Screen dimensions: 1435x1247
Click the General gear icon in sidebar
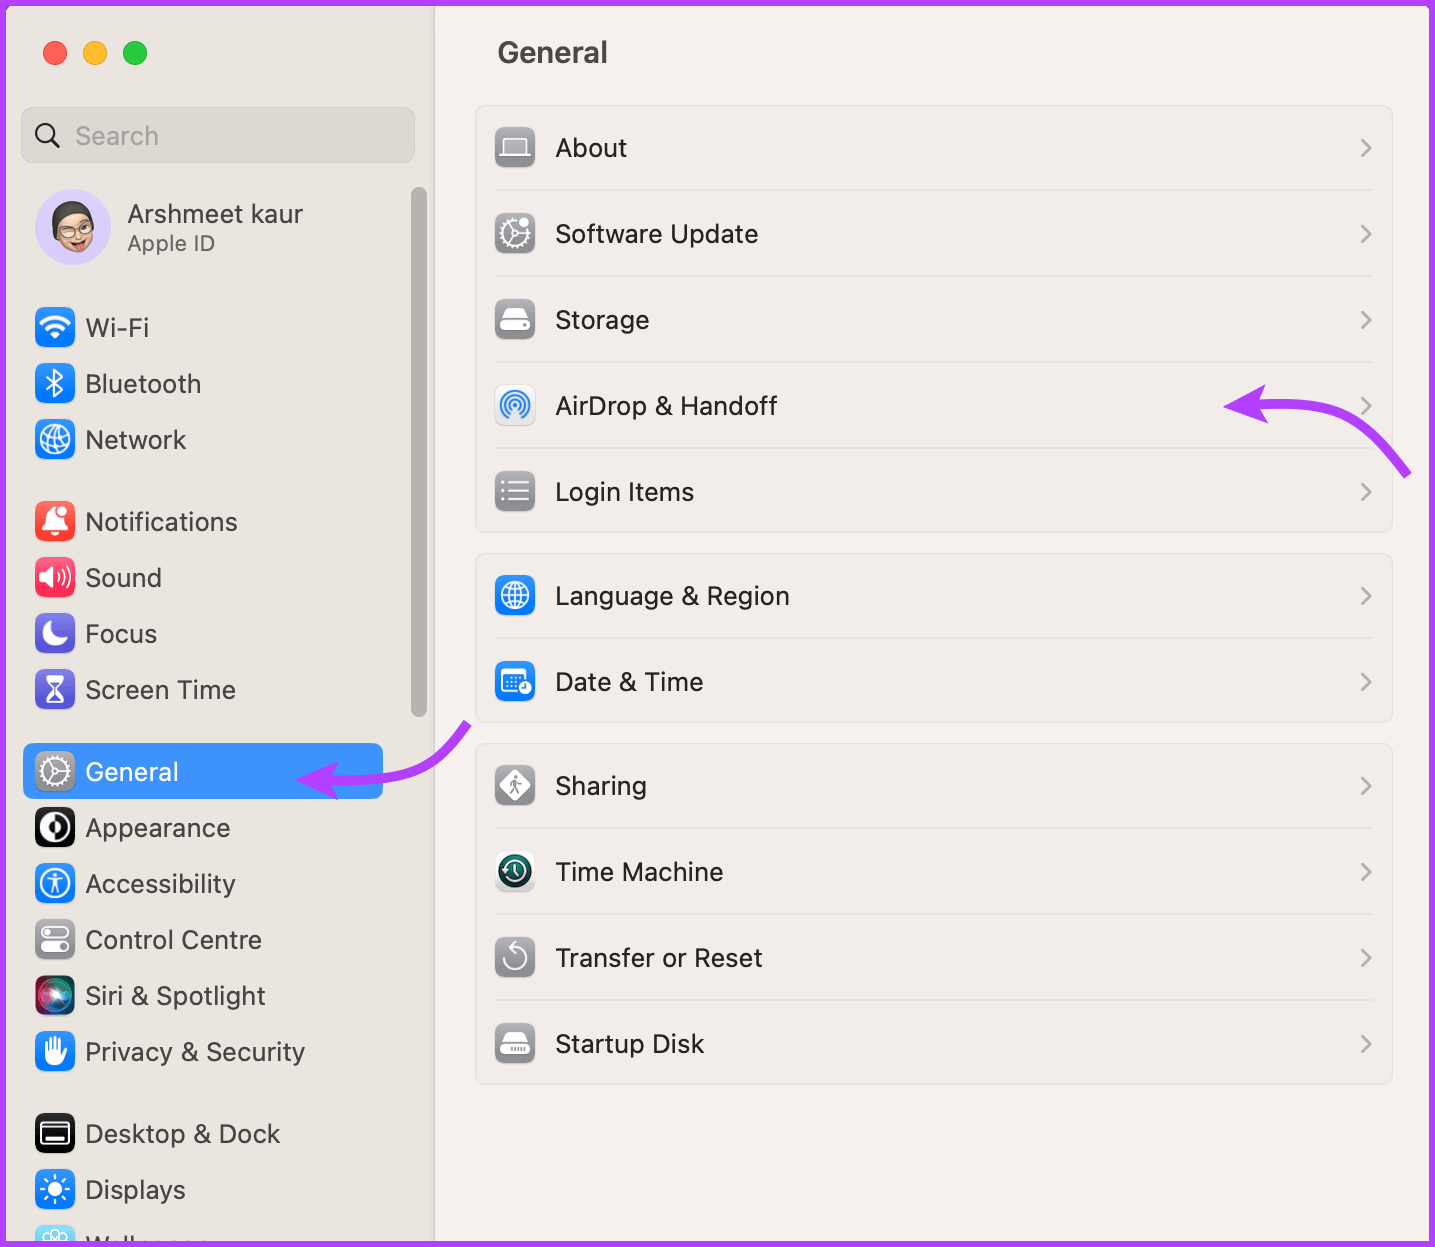[x=55, y=771]
